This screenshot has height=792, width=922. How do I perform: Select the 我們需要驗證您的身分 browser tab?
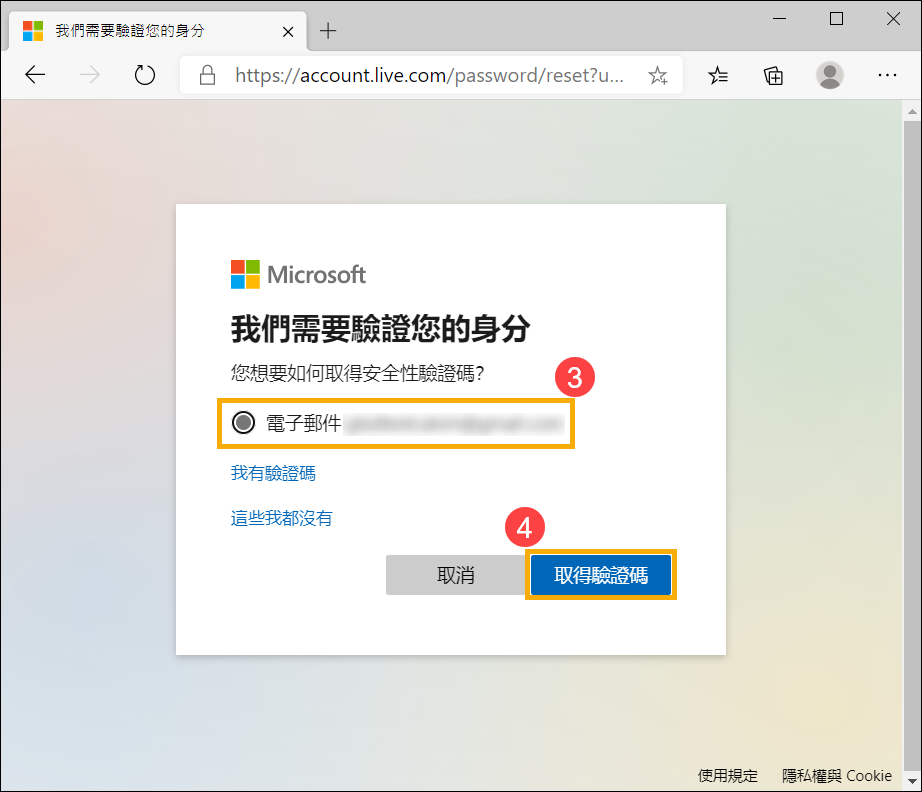coord(158,31)
